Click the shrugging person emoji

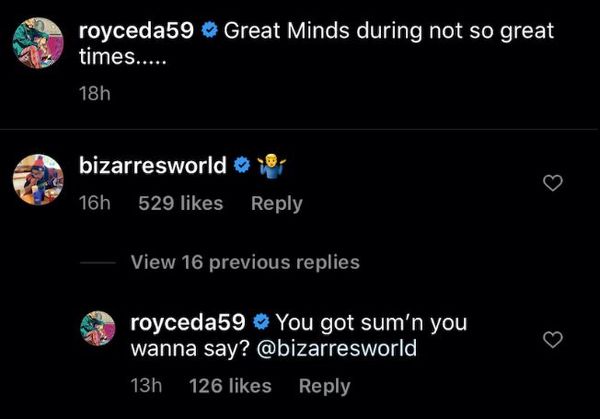click(x=272, y=165)
